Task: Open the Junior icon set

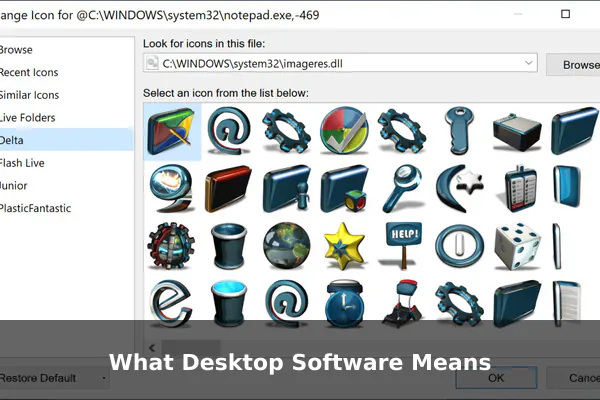Action: point(14,186)
